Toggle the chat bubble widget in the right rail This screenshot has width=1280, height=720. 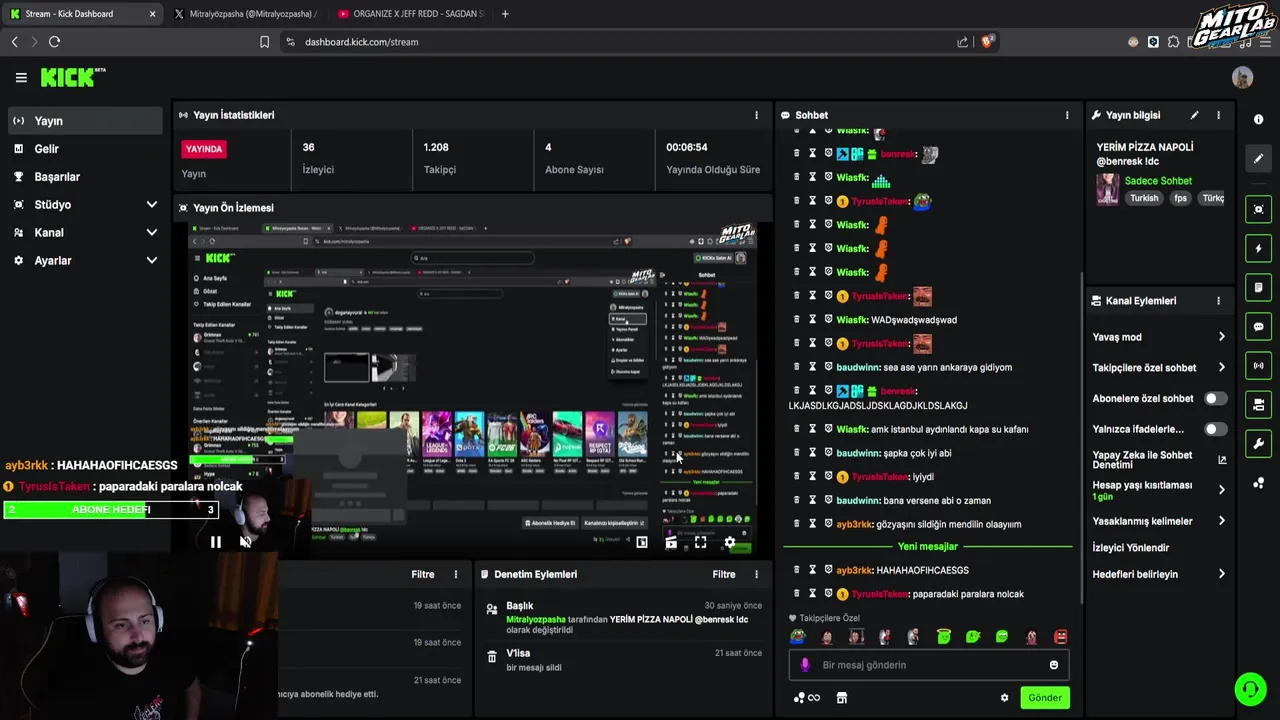pos(1258,327)
